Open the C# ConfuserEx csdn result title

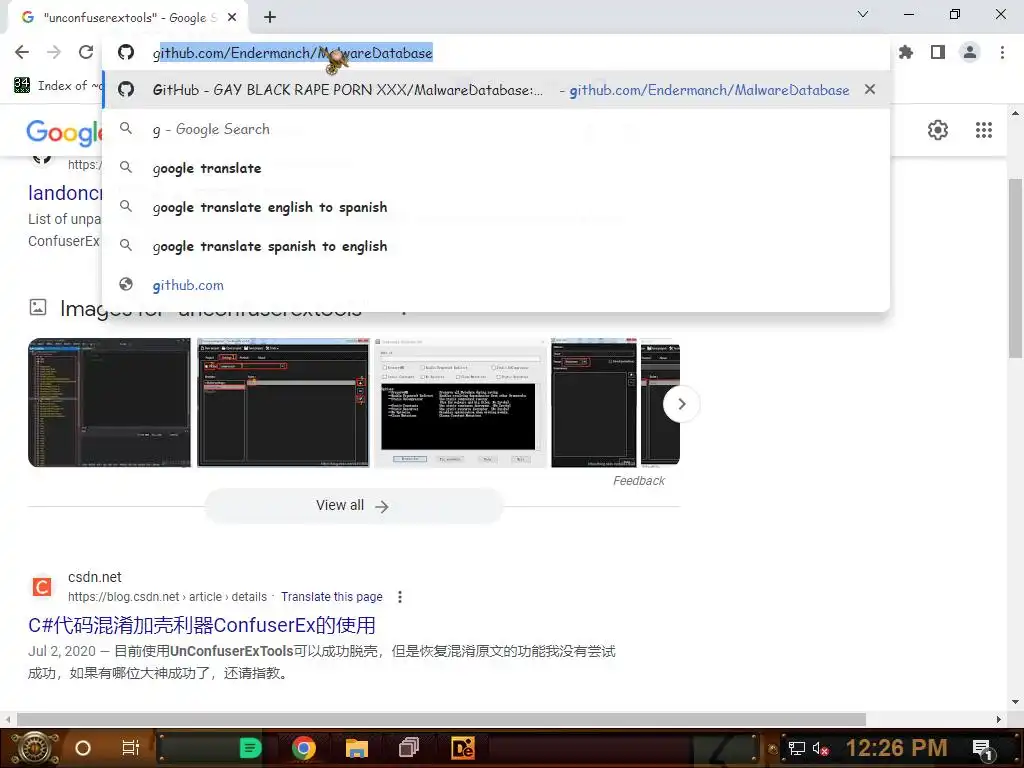pyautogui.click(x=202, y=625)
